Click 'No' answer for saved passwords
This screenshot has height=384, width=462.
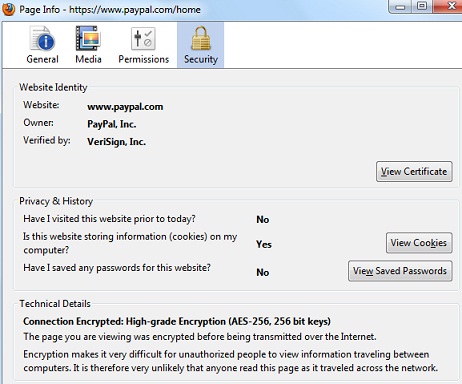click(263, 272)
